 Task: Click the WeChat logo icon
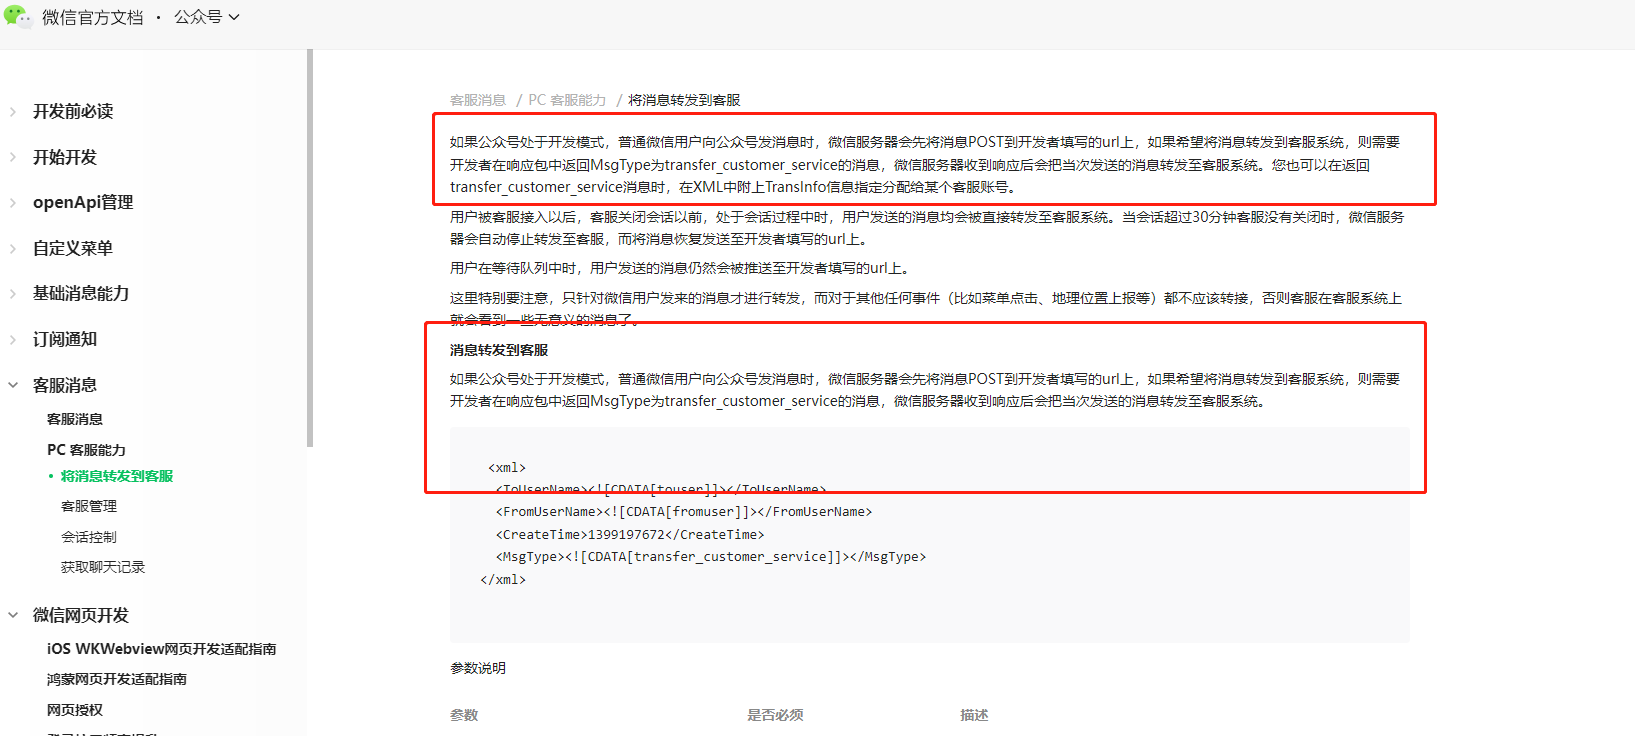(17, 16)
